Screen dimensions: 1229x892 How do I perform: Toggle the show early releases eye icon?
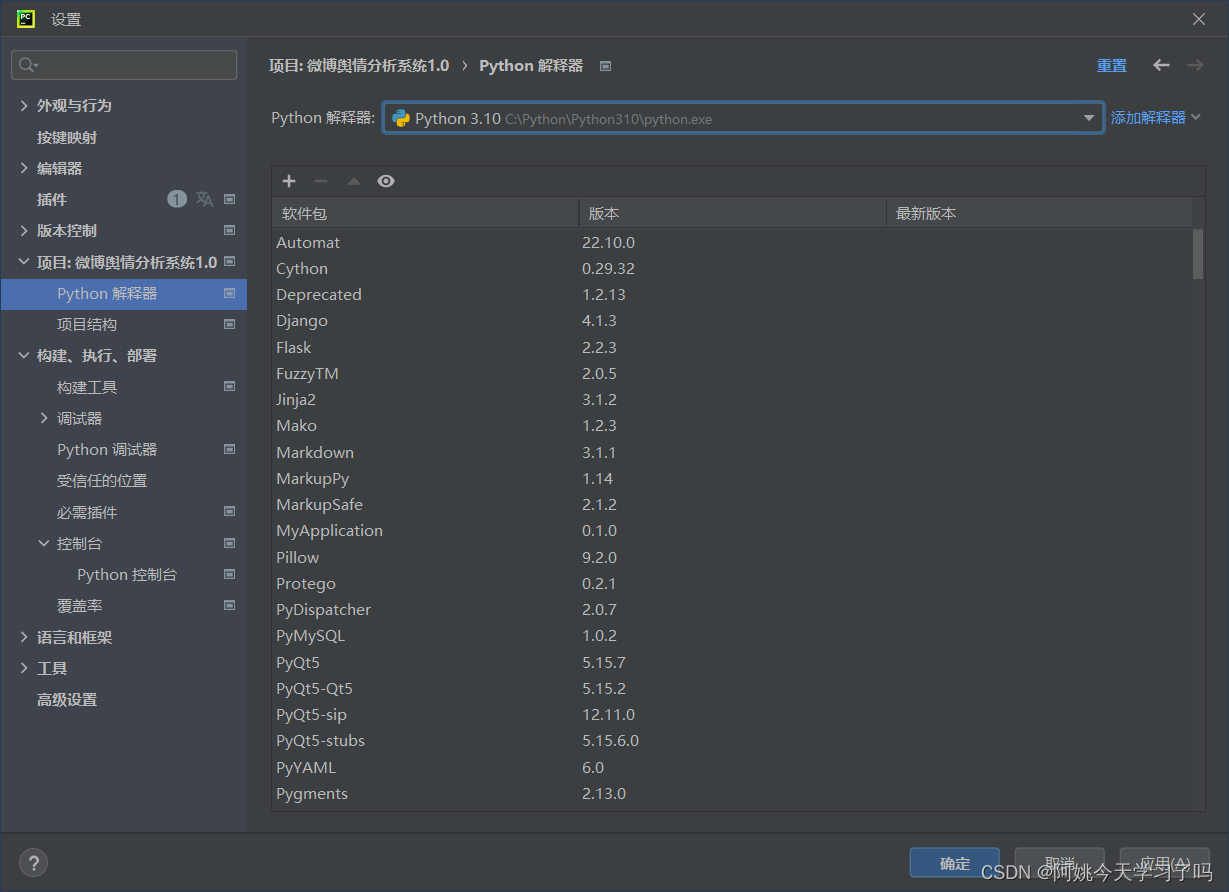pos(386,181)
